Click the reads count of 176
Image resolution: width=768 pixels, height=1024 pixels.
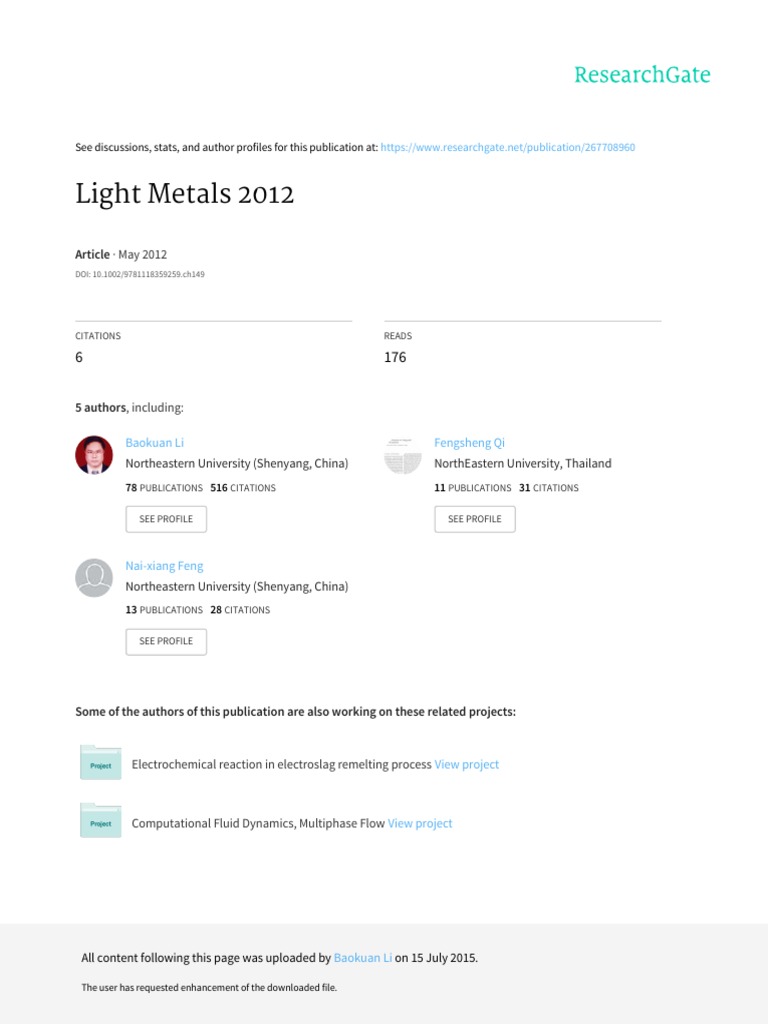(395, 357)
